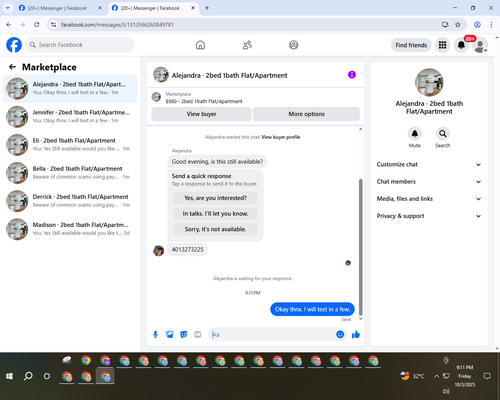Open Windows taskbar search
The image size is (500, 400).
pos(28,376)
